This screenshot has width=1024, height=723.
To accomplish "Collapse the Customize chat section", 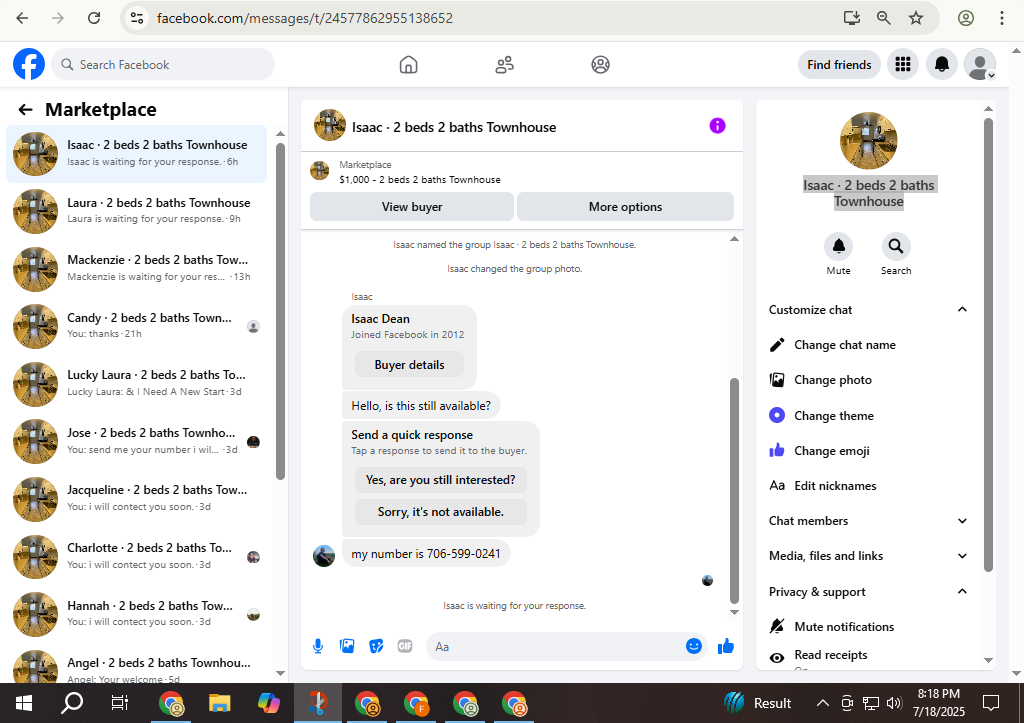I will 962,310.
